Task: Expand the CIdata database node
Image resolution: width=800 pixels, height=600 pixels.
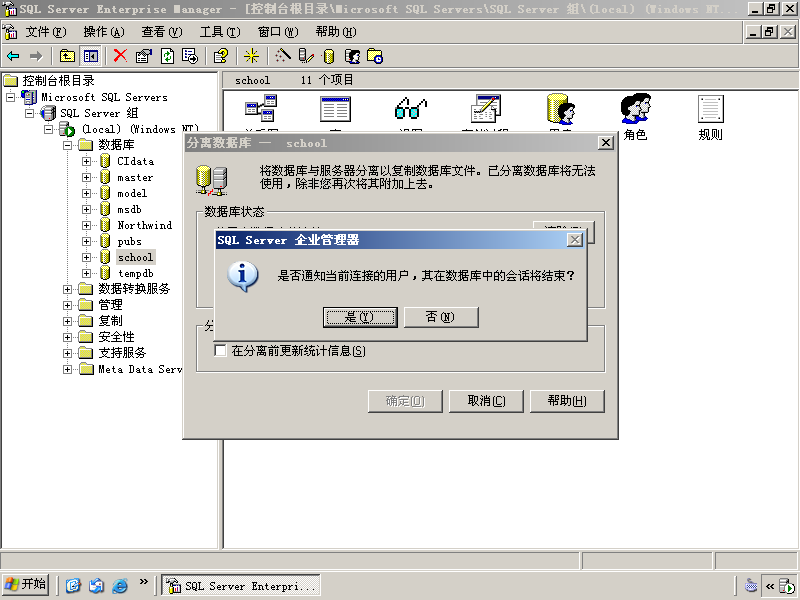Action: 86,161
